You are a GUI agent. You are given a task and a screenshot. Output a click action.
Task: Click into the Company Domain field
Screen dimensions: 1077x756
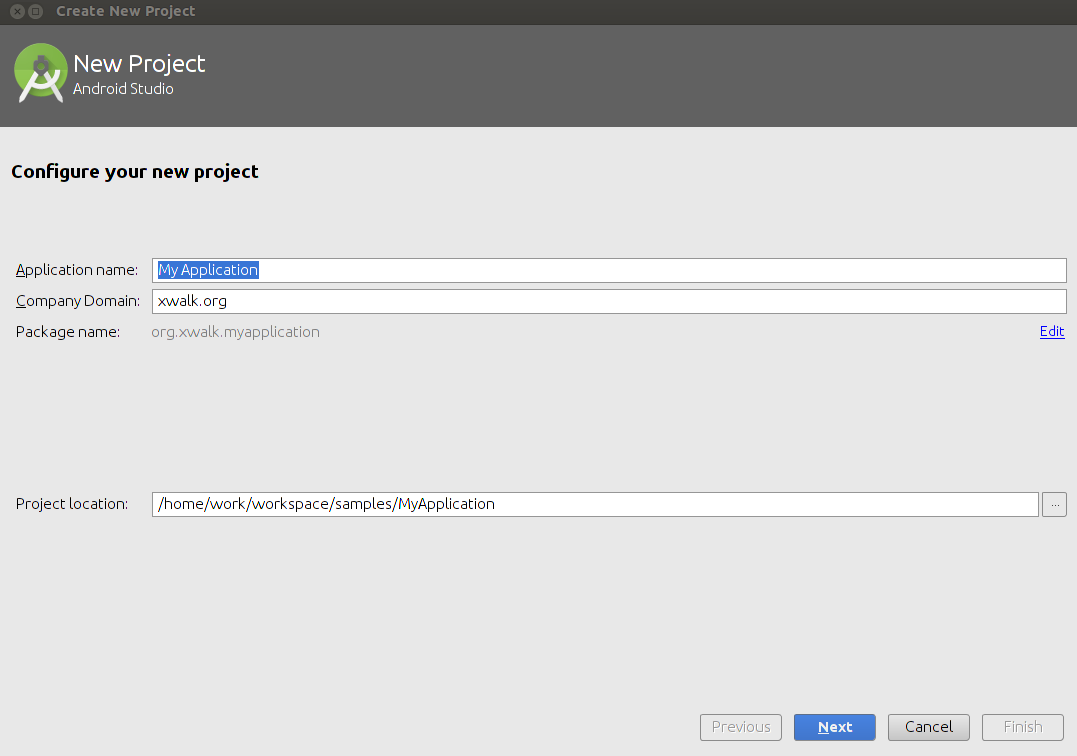pyautogui.click(x=610, y=301)
